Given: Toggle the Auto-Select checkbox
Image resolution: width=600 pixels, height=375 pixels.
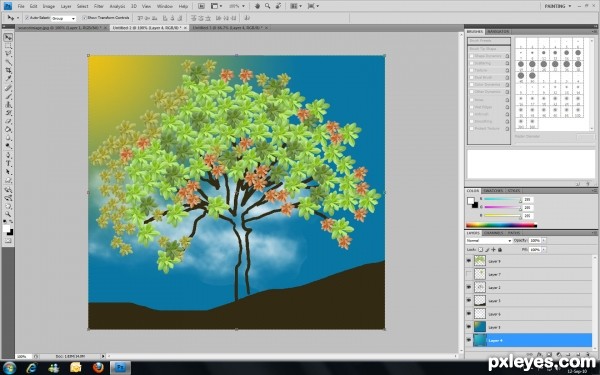Looking at the screenshot, I should point(27,18).
